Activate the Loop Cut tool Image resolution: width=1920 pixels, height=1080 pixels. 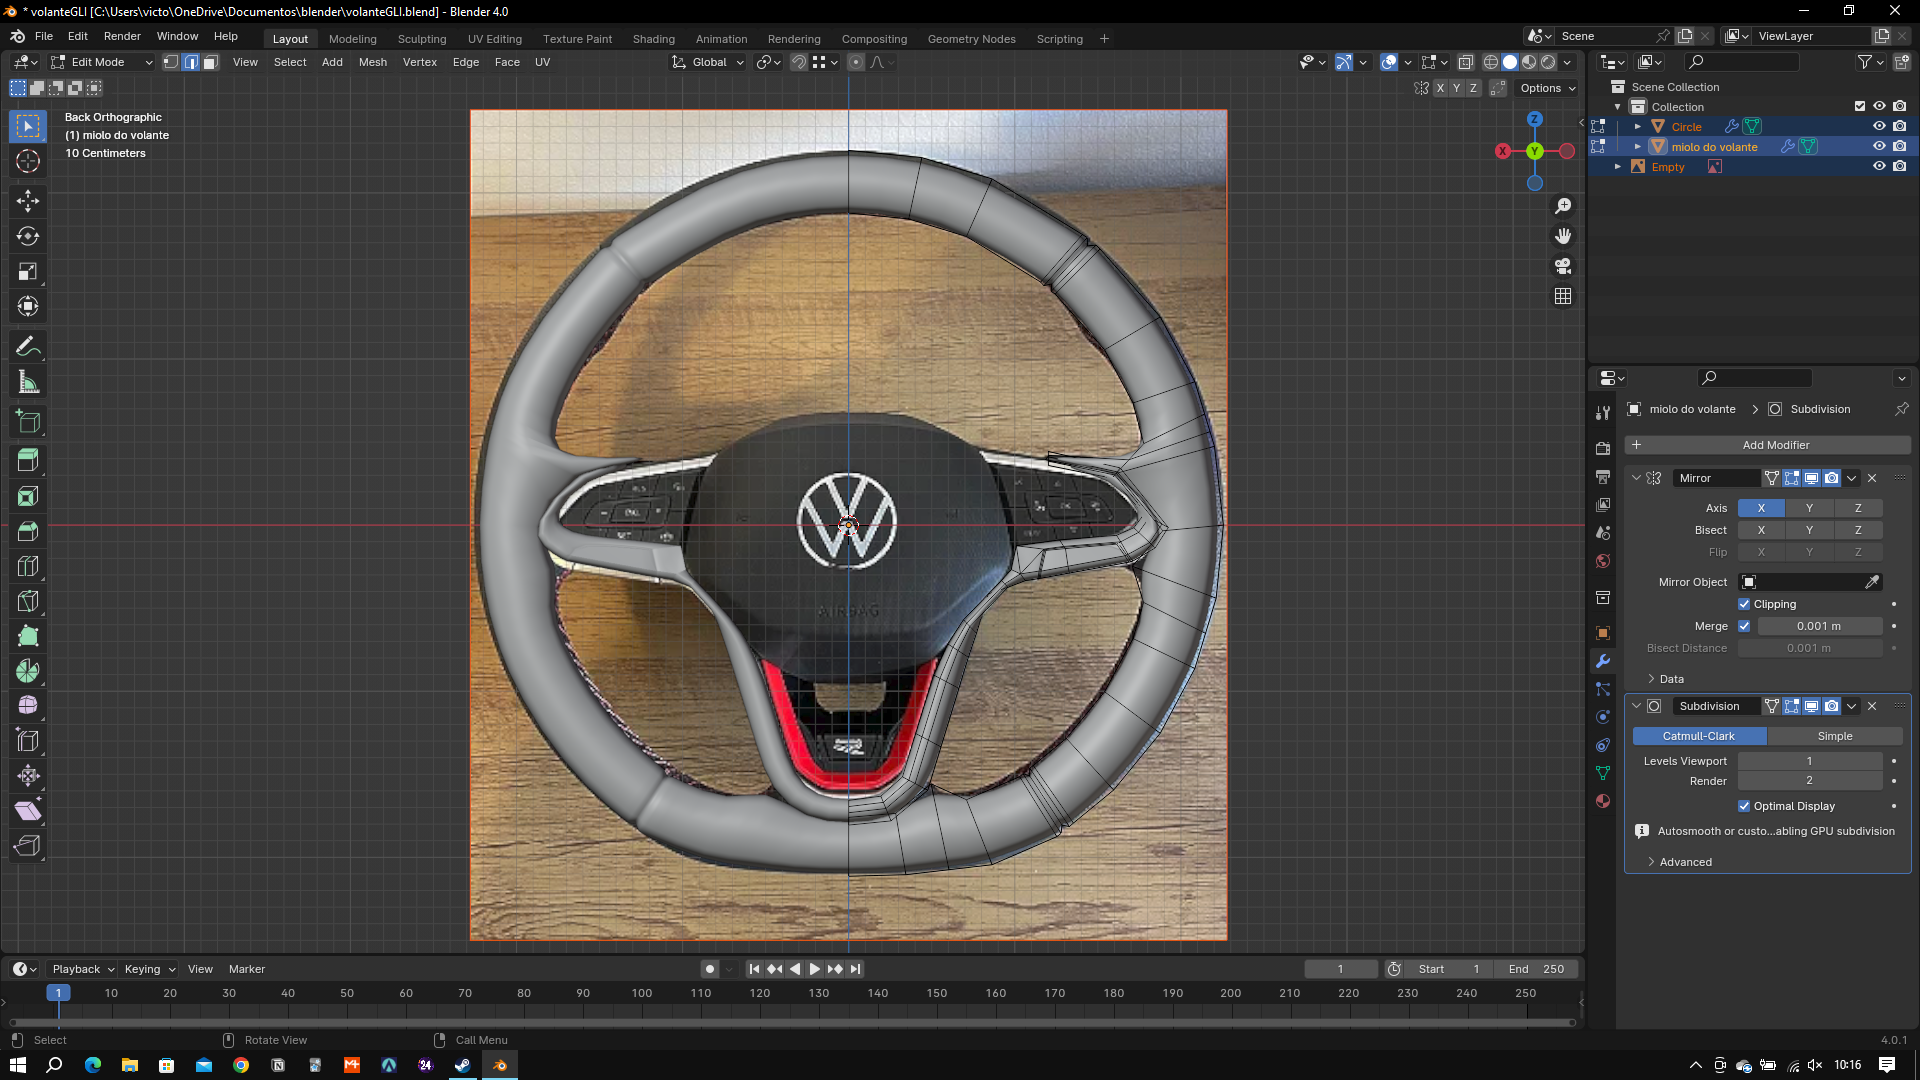coord(28,566)
